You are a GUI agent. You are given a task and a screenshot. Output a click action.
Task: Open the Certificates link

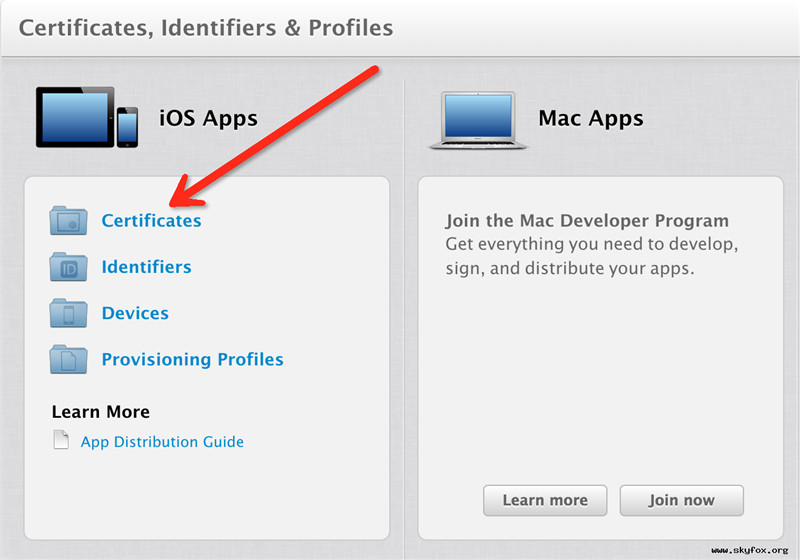click(x=151, y=221)
